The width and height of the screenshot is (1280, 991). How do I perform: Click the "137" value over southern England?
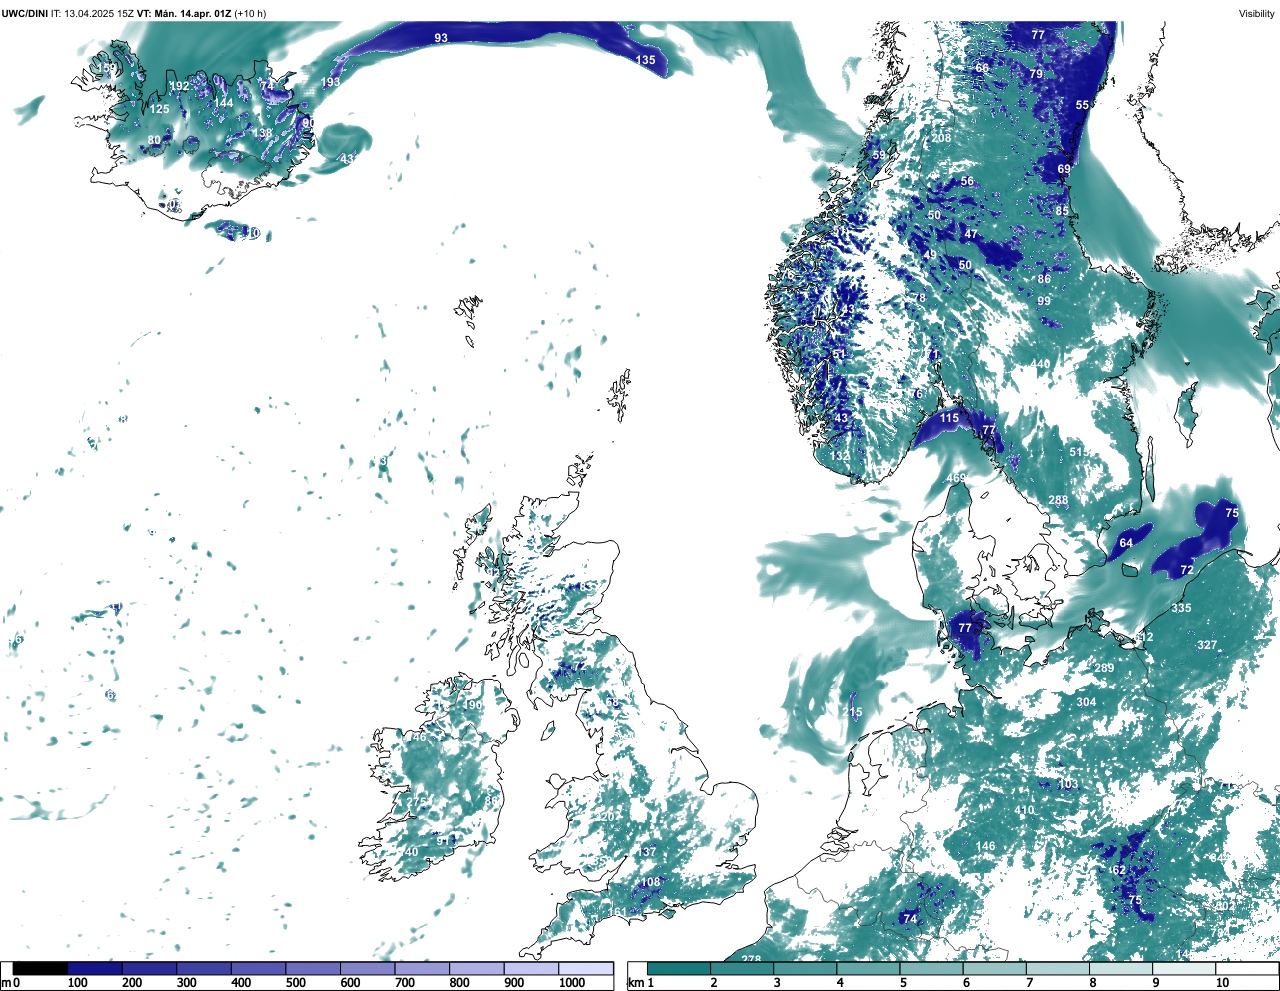pyautogui.click(x=647, y=852)
